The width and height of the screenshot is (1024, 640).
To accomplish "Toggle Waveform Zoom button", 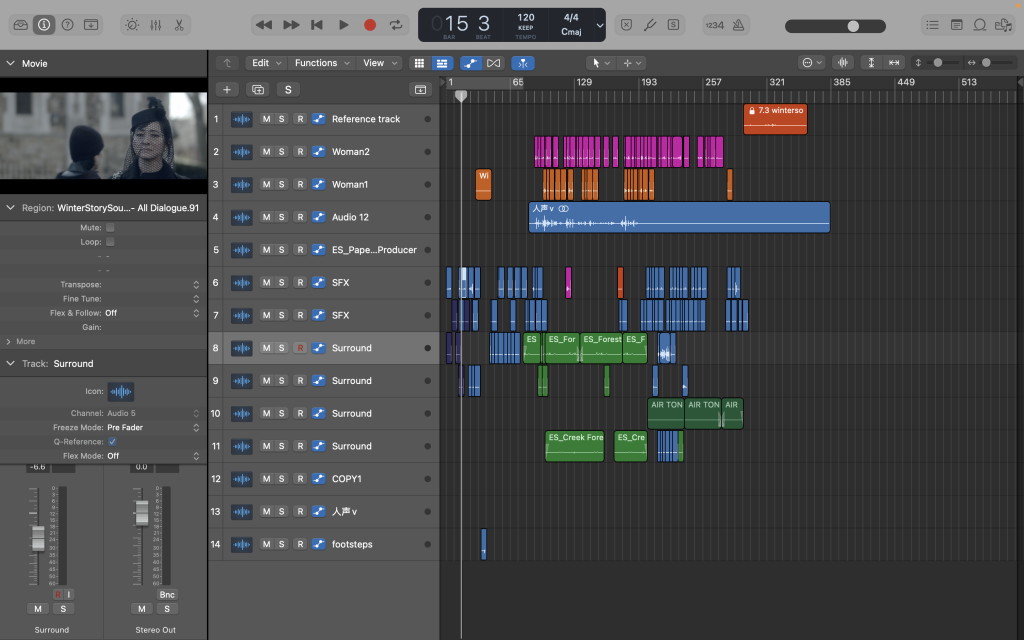I will (843, 63).
